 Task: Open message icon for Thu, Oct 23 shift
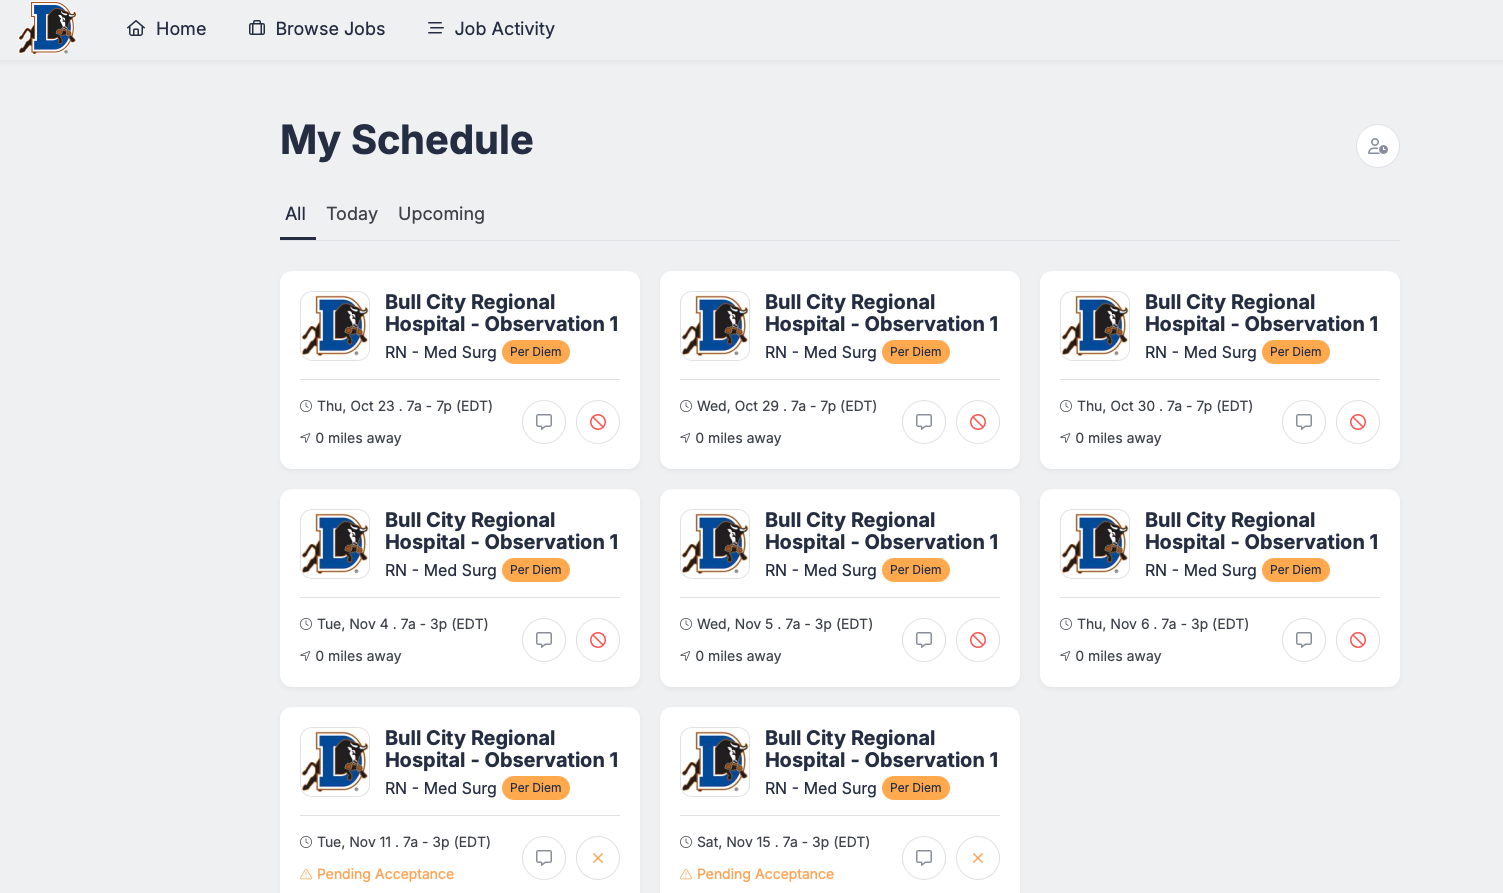click(544, 422)
